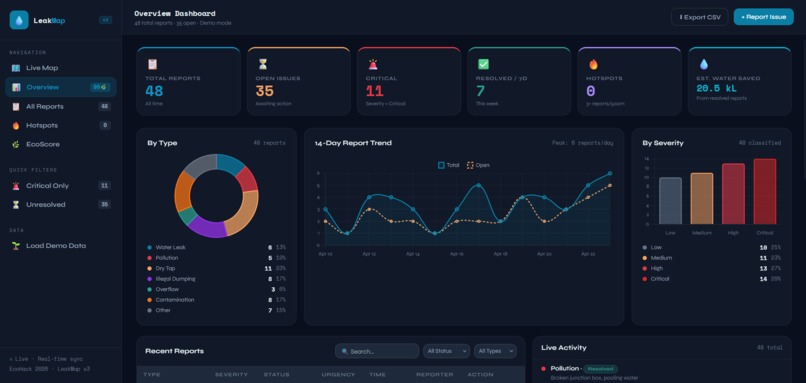The height and width of the screenshot is (383, 806).
Task: Click the Overflow legend entry
Action: click(216, 289)
